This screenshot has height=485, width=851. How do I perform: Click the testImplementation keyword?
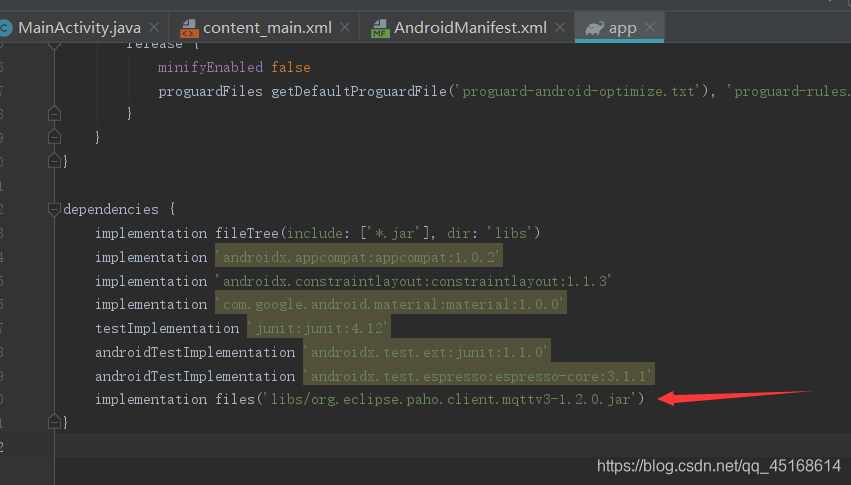(x=167, y=328)
